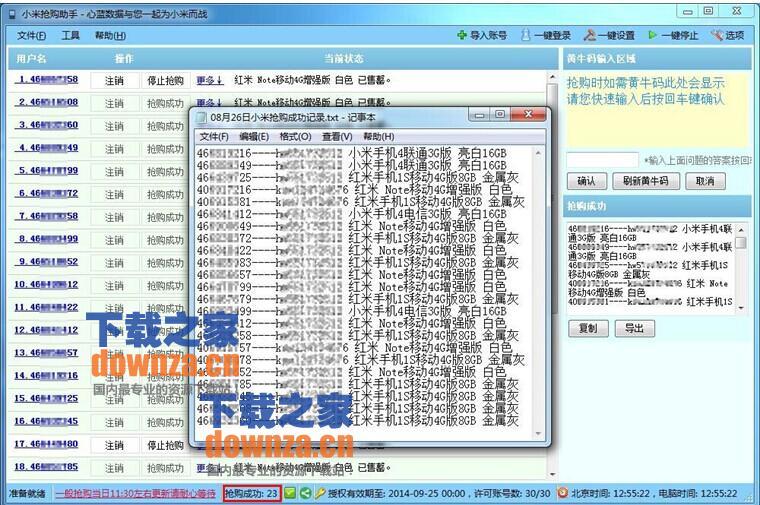Click 准备就绪 ready status text
Viewport: 760px width, 505px height.
(x=27, y=493)
